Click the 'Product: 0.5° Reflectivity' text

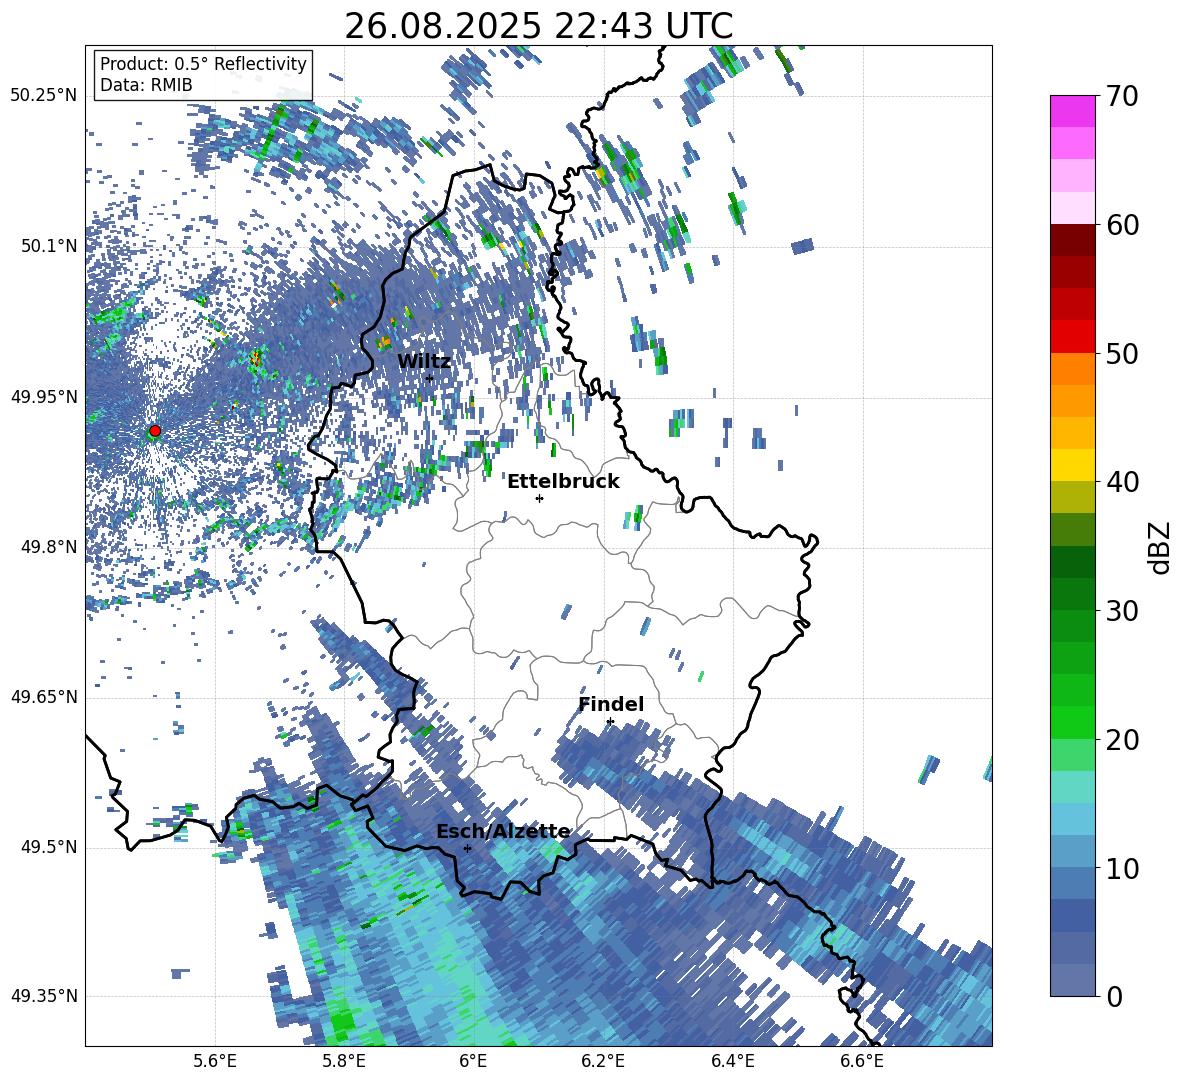(x=203, y=64)
